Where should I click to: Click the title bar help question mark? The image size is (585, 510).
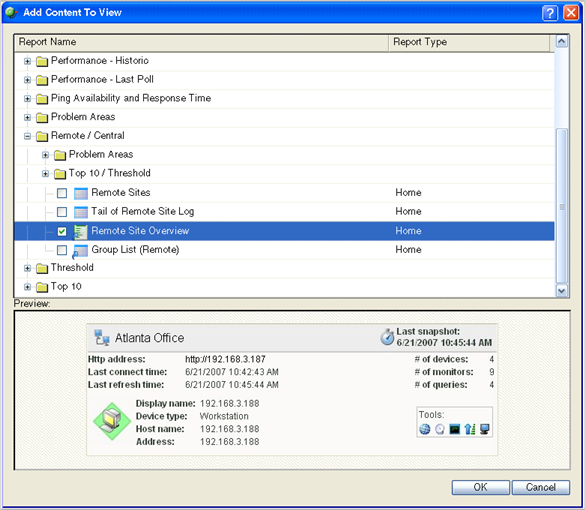pos(550,13)
